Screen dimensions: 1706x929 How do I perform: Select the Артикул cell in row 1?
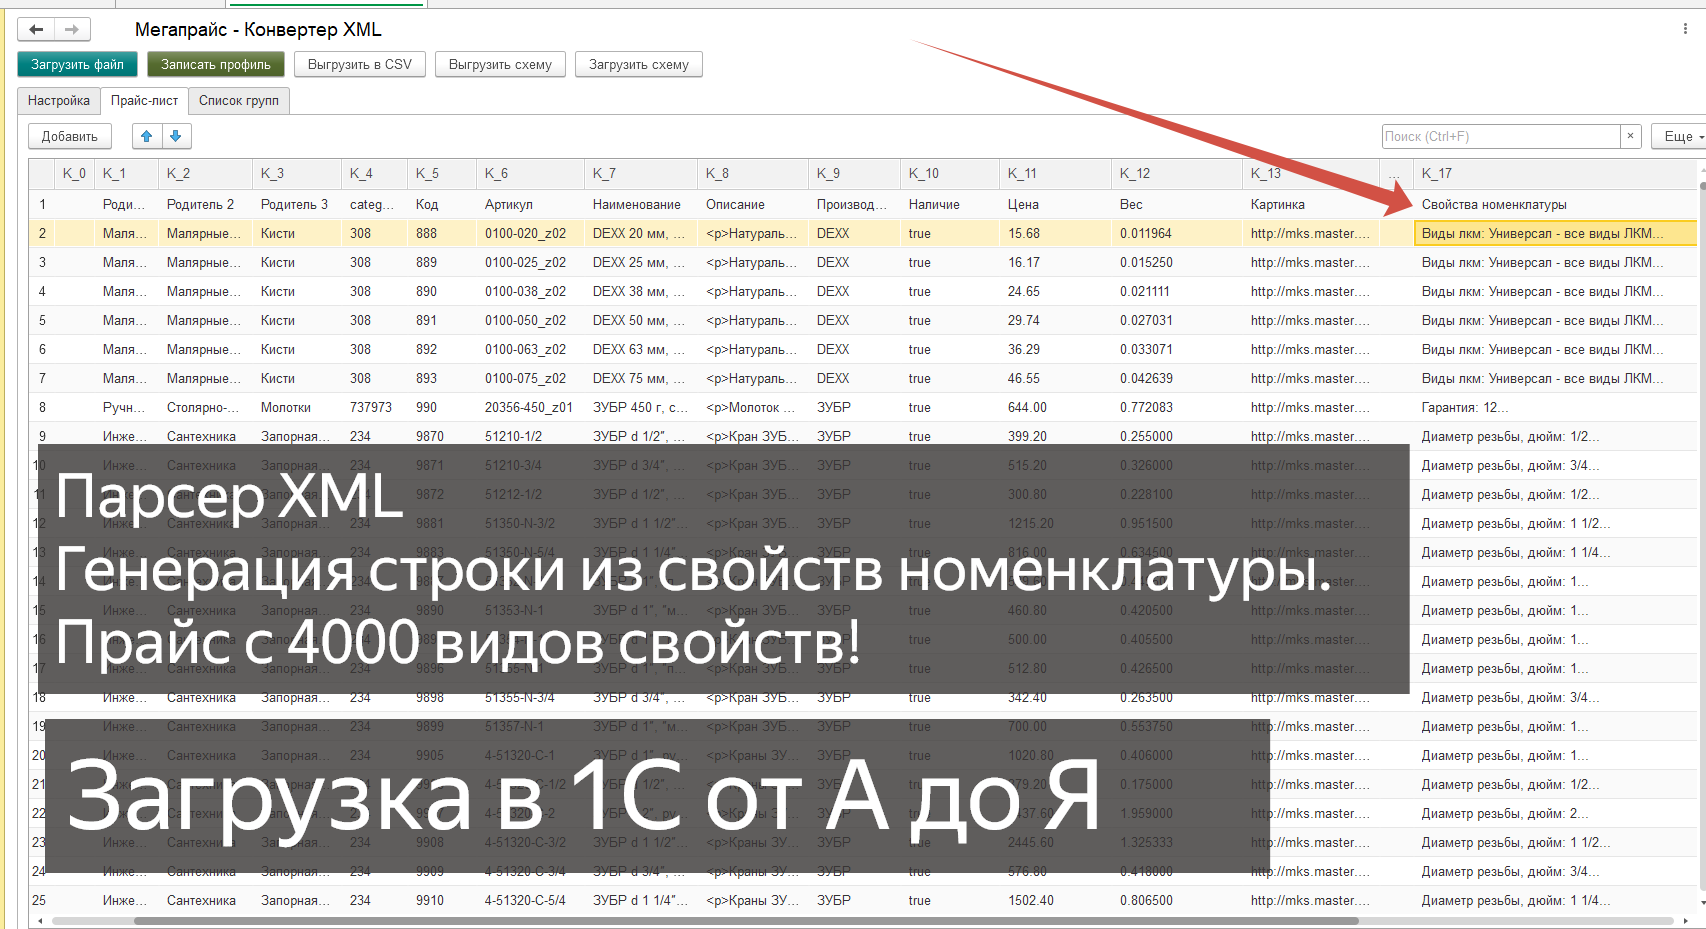(532, 204)
